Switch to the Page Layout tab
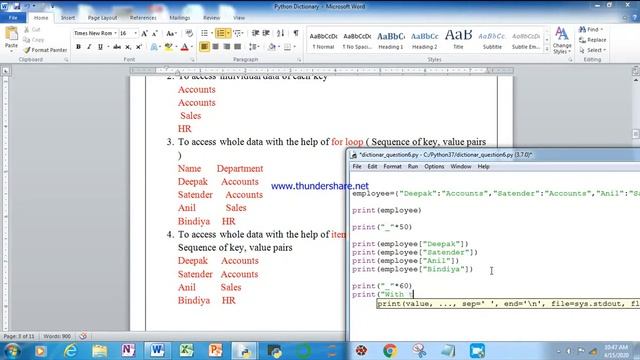 [x=102, y=18]
